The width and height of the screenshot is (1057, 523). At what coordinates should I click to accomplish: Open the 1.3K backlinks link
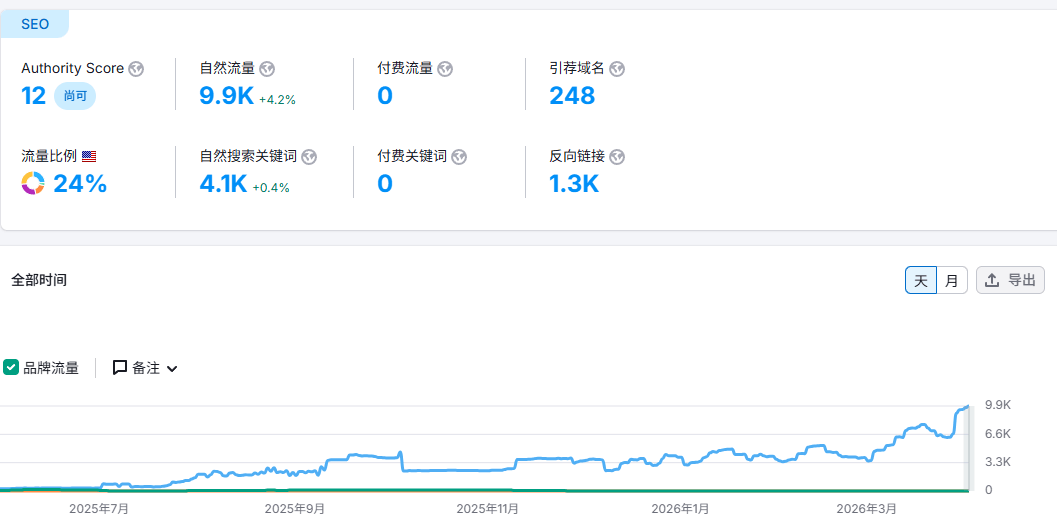tap(573, 184)
